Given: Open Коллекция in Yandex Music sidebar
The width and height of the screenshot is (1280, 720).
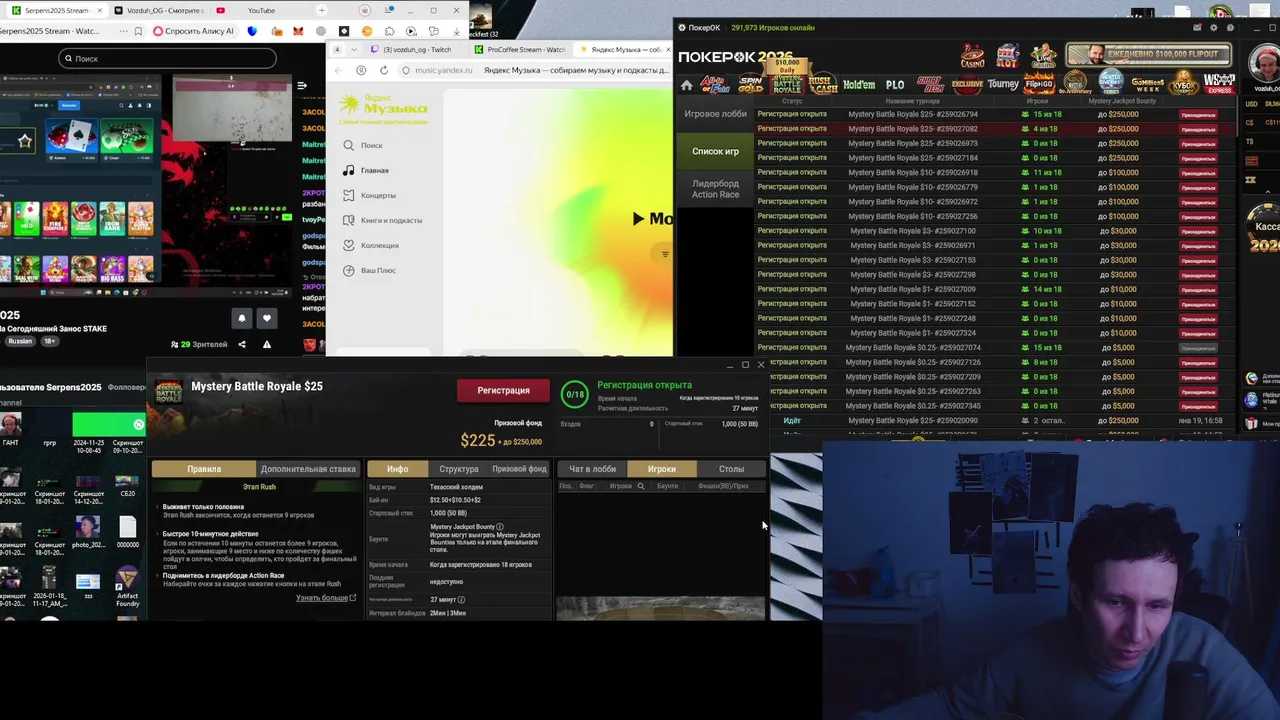Looking at the screenshot, I should (371, 245).
